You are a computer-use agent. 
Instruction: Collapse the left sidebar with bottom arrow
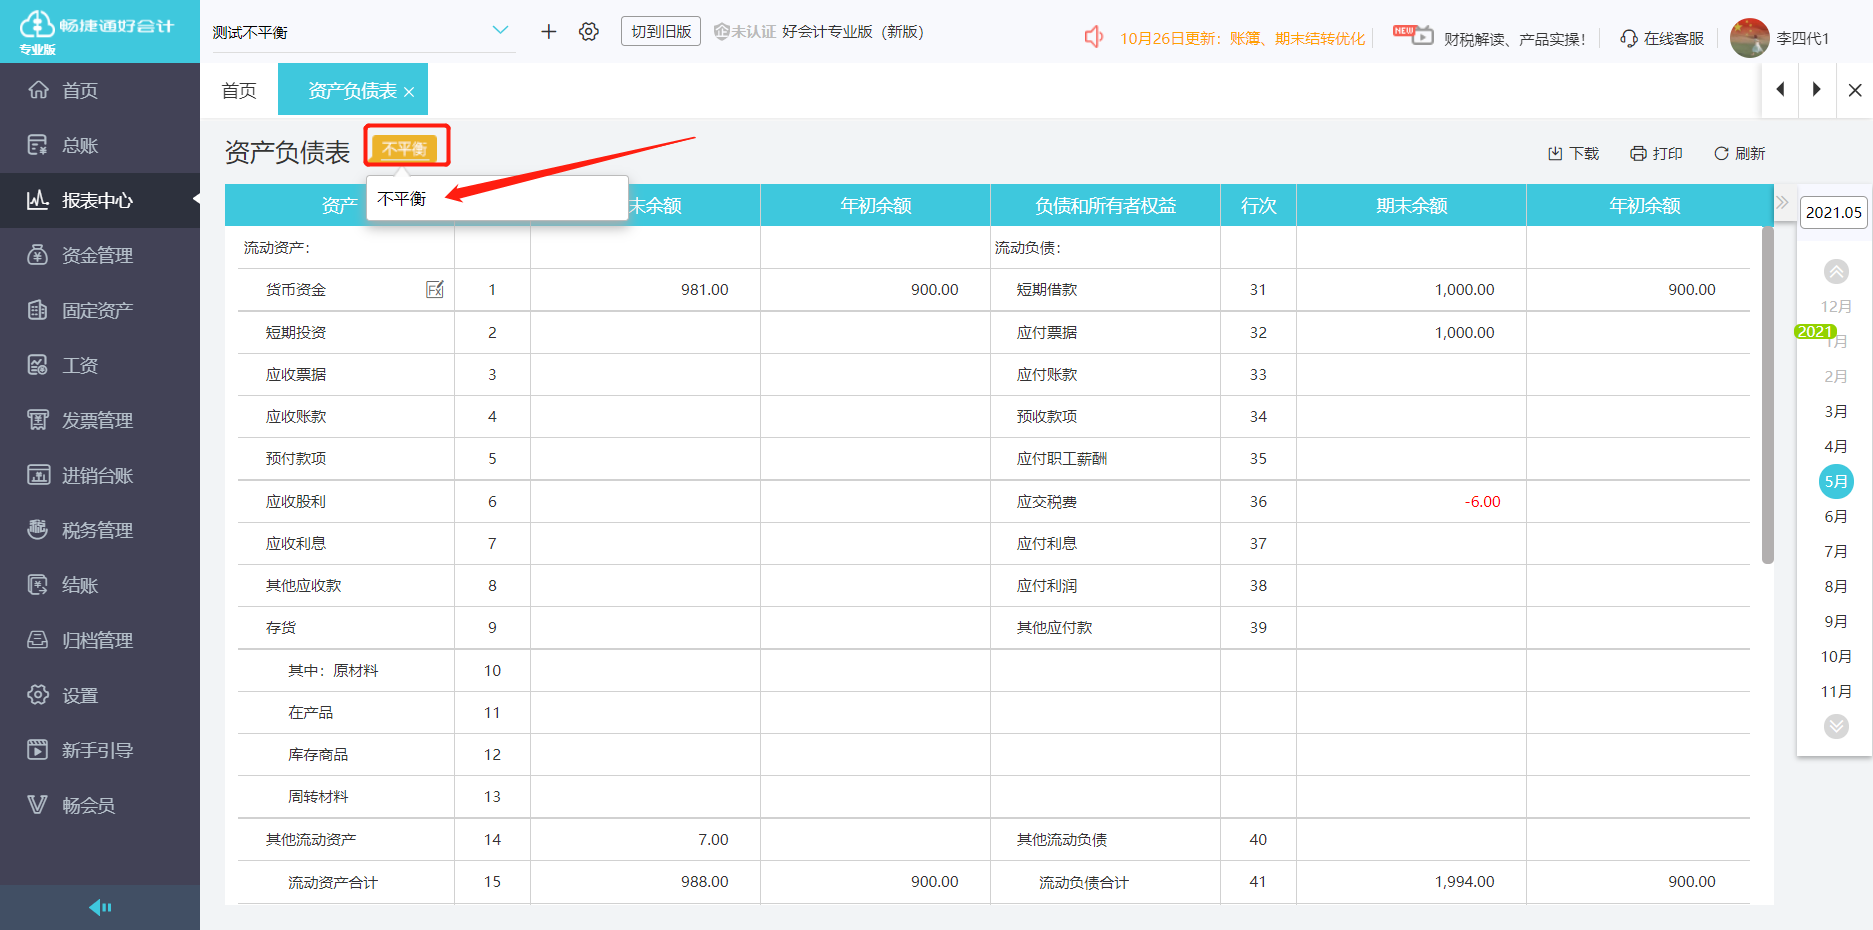click(x=100, y=907)
